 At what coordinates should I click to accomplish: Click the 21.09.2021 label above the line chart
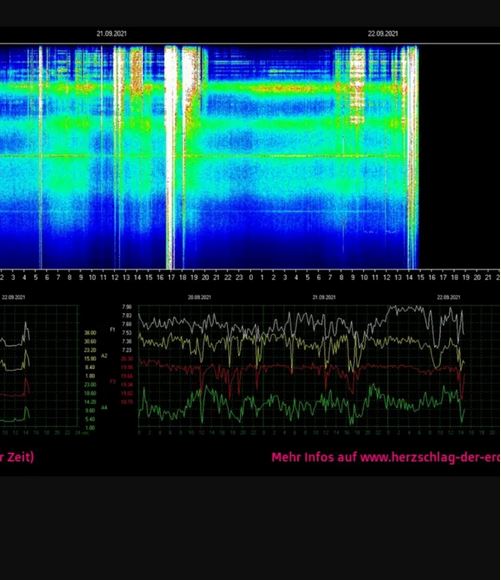coord(324,297)
